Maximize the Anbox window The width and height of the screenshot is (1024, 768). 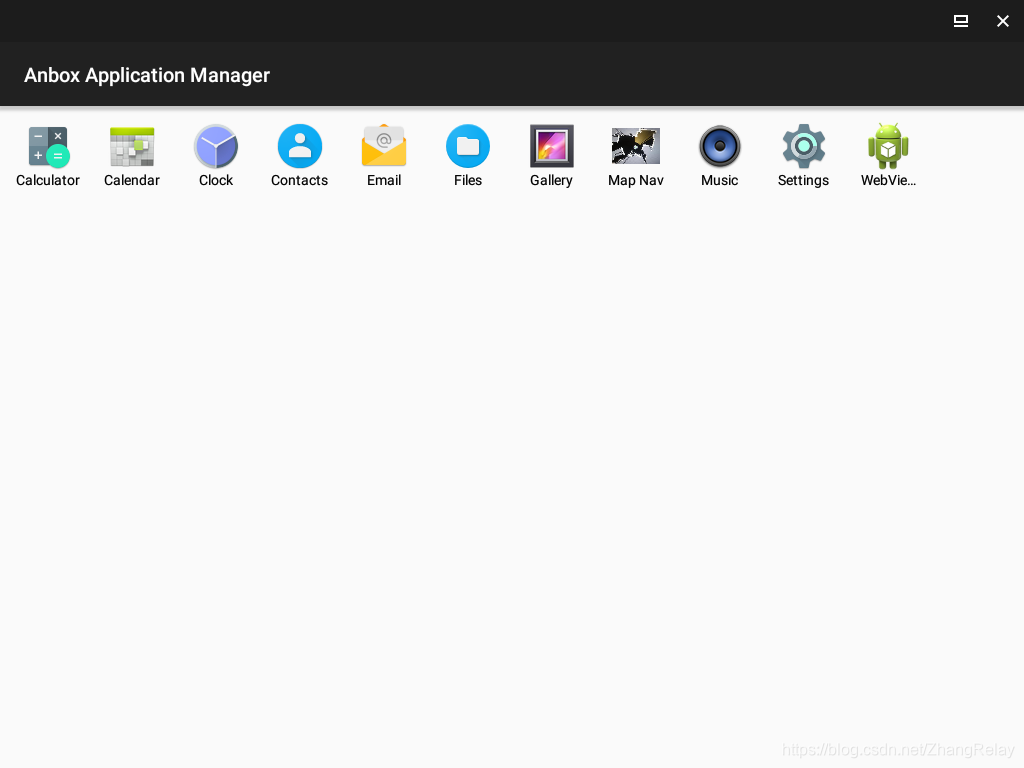pyautogui.click(x=961, y=21)
